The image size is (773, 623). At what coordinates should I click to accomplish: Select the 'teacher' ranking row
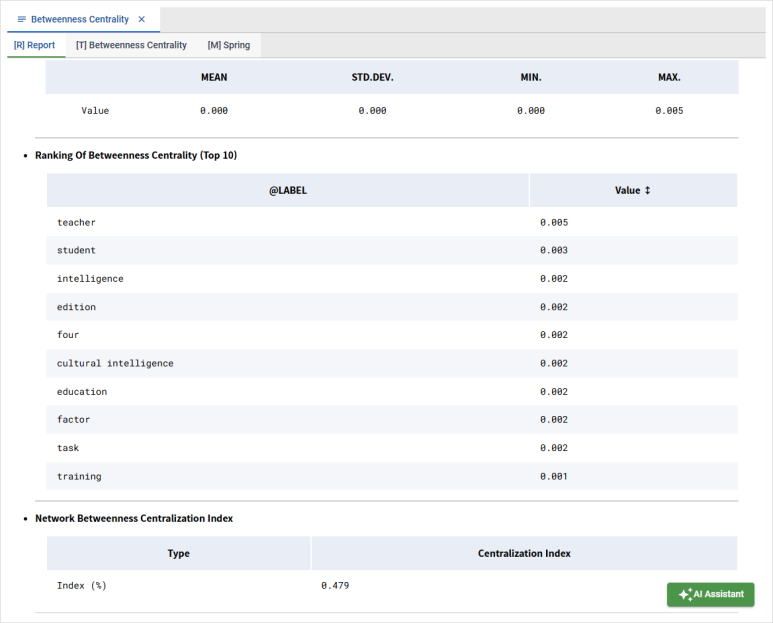(392, 222)
